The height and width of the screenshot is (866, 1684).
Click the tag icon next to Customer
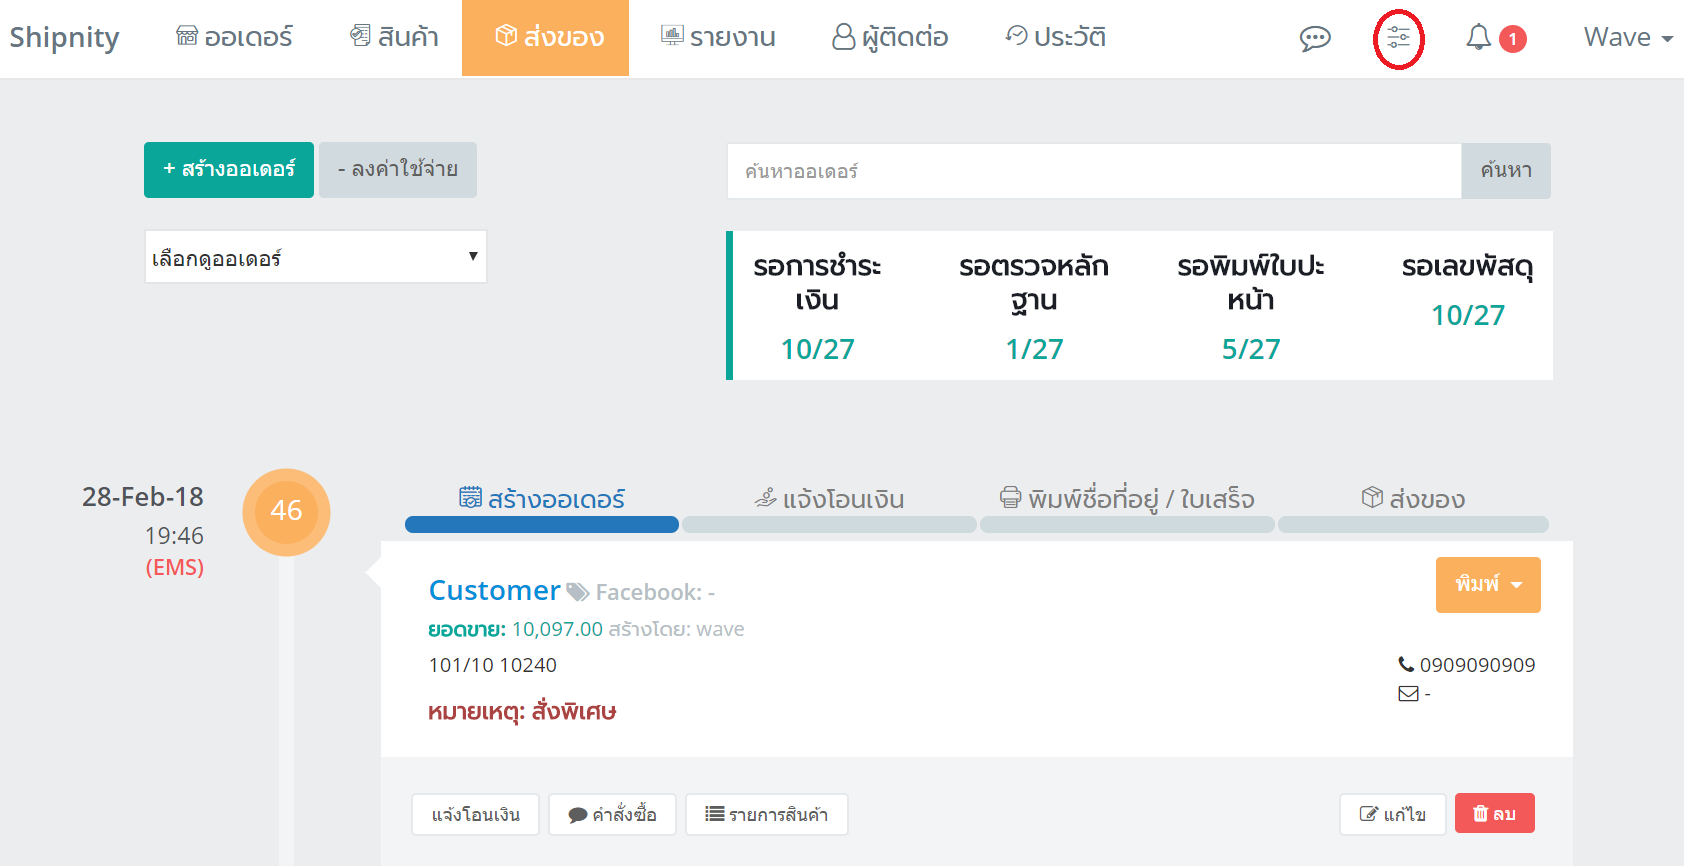[x=577, y=592]
